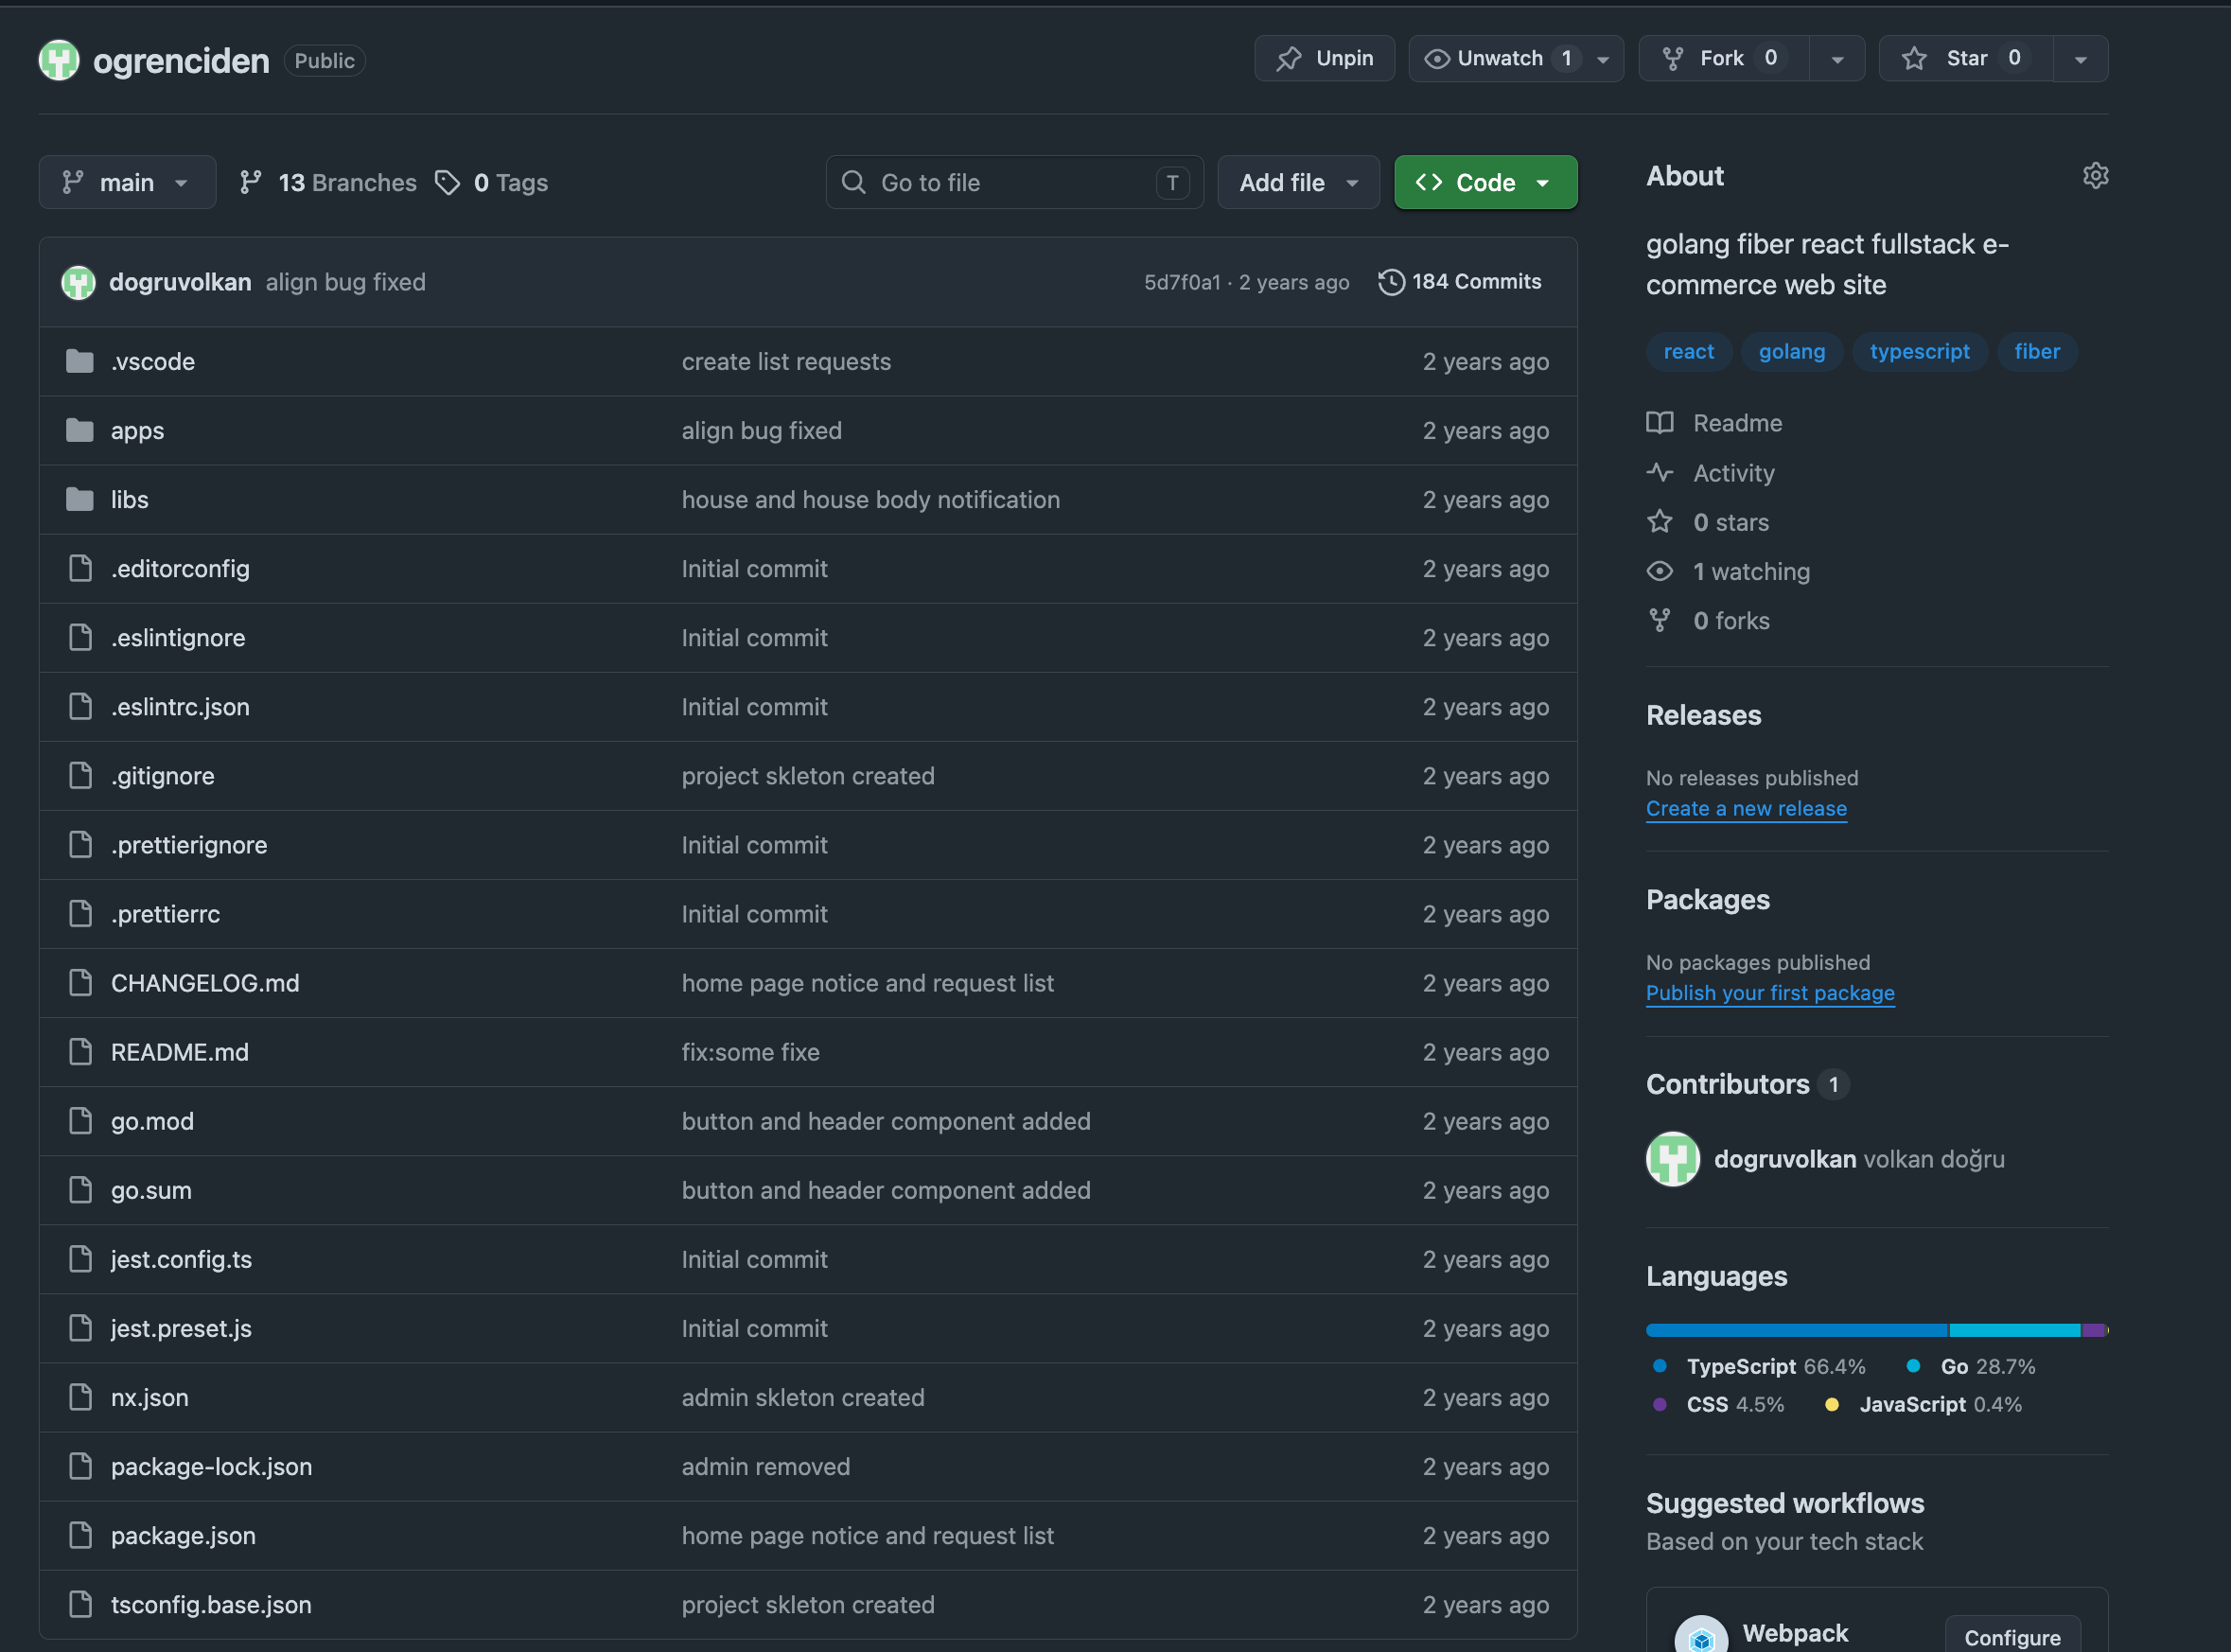Click the ogrenciden repository avatar

(x=59, y=60)
